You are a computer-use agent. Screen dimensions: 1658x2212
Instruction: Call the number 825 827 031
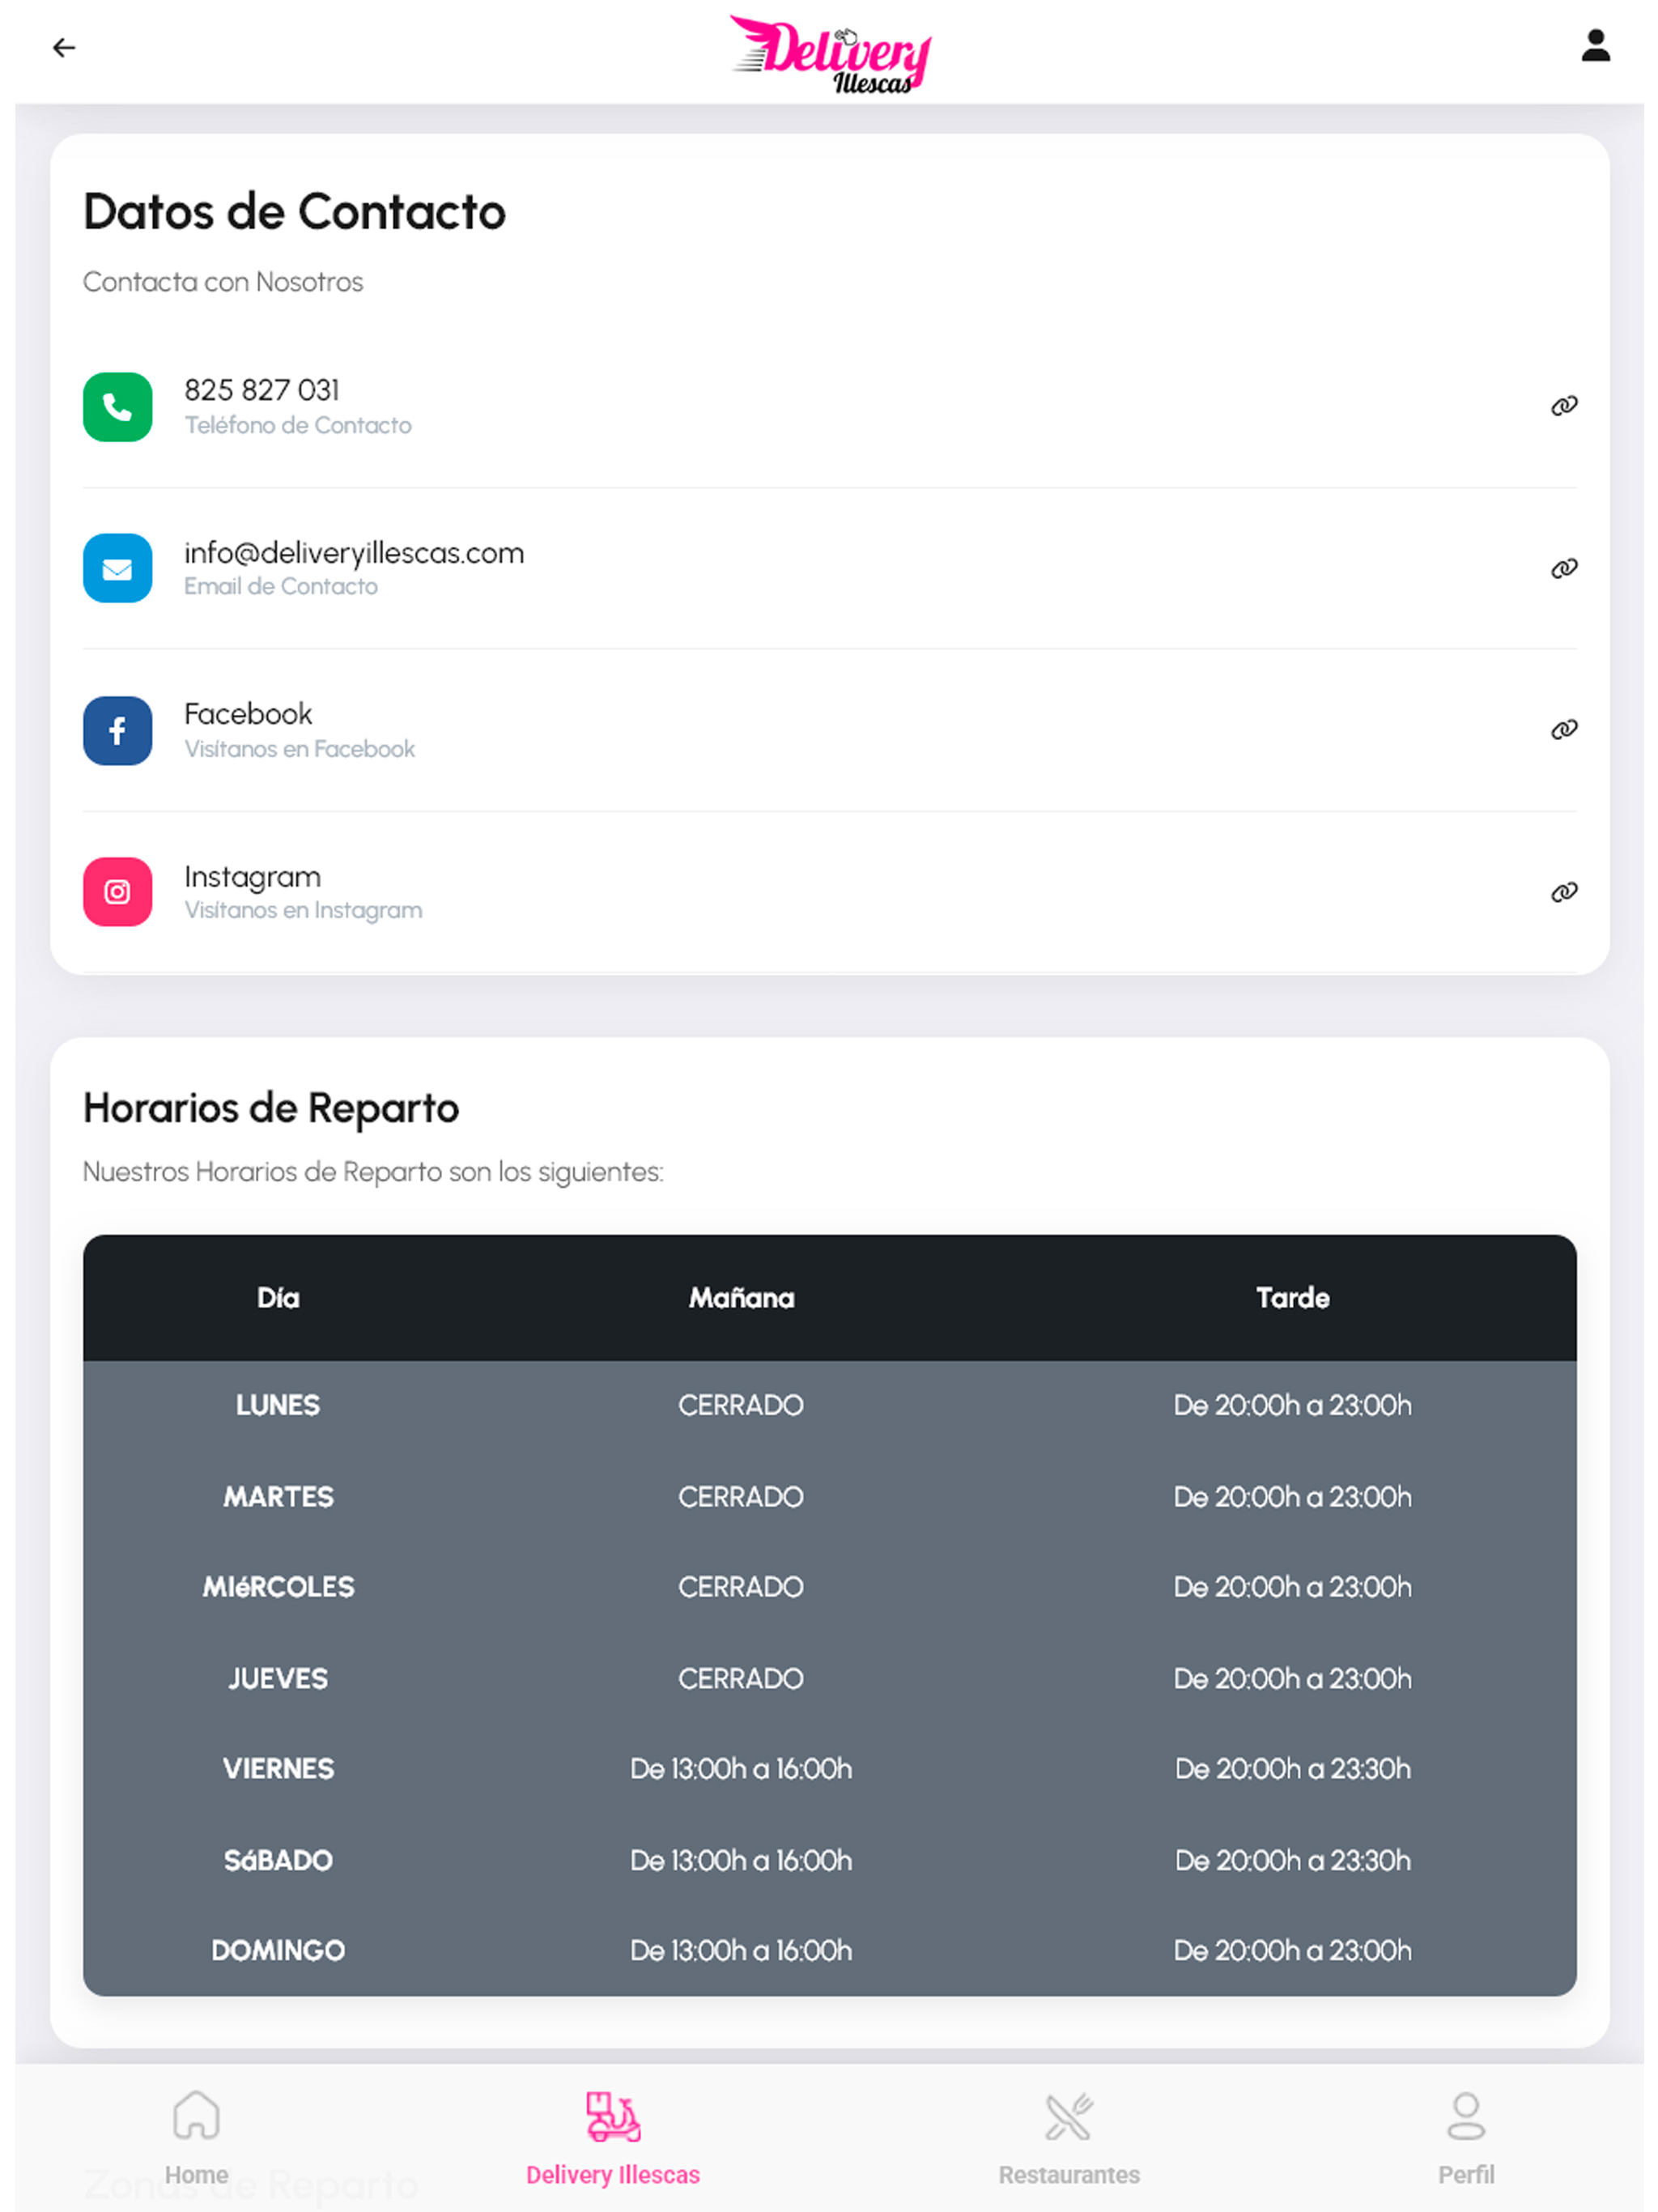click(x=262, y=390)
